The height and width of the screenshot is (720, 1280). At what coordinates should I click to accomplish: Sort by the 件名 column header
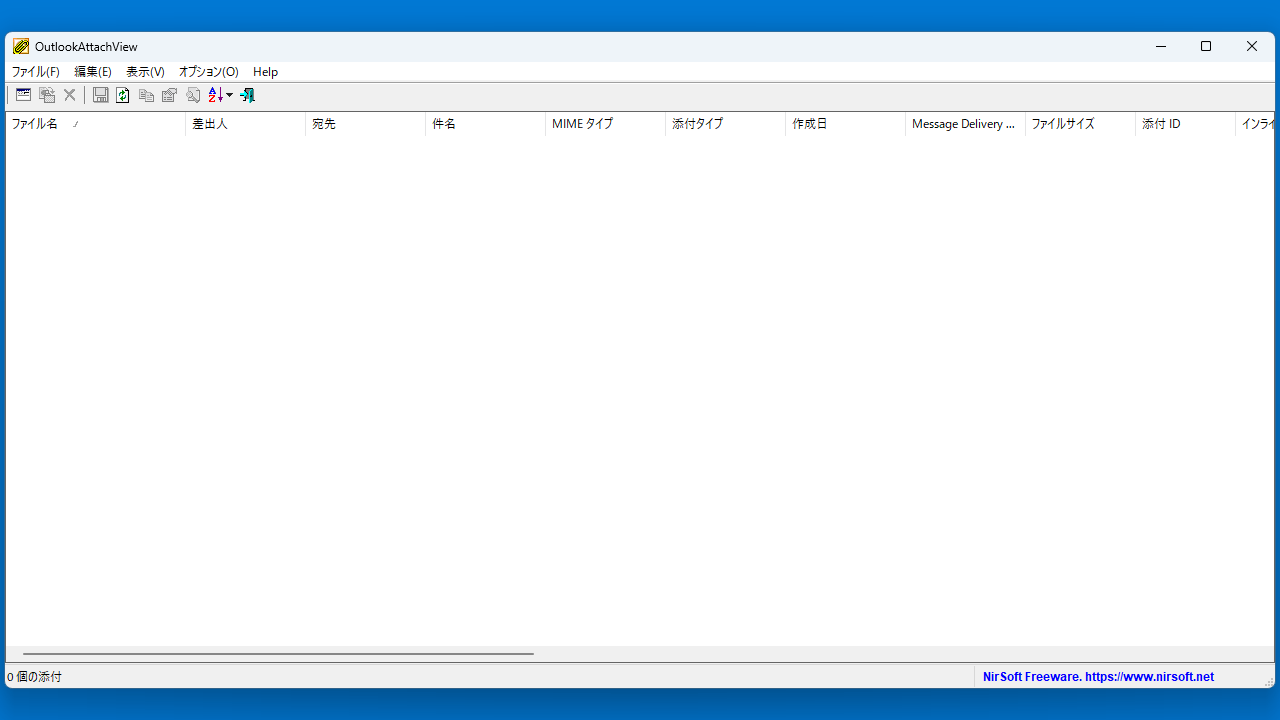click(486, 124)
